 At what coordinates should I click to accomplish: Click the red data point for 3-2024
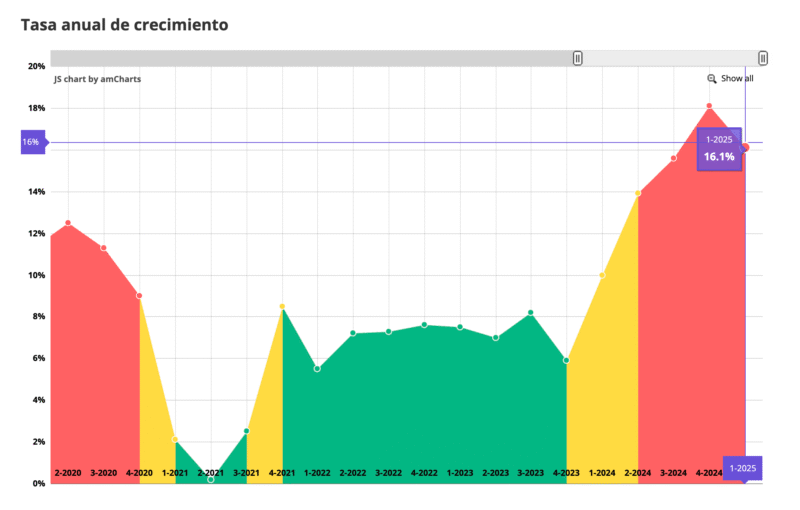point(674,158)
